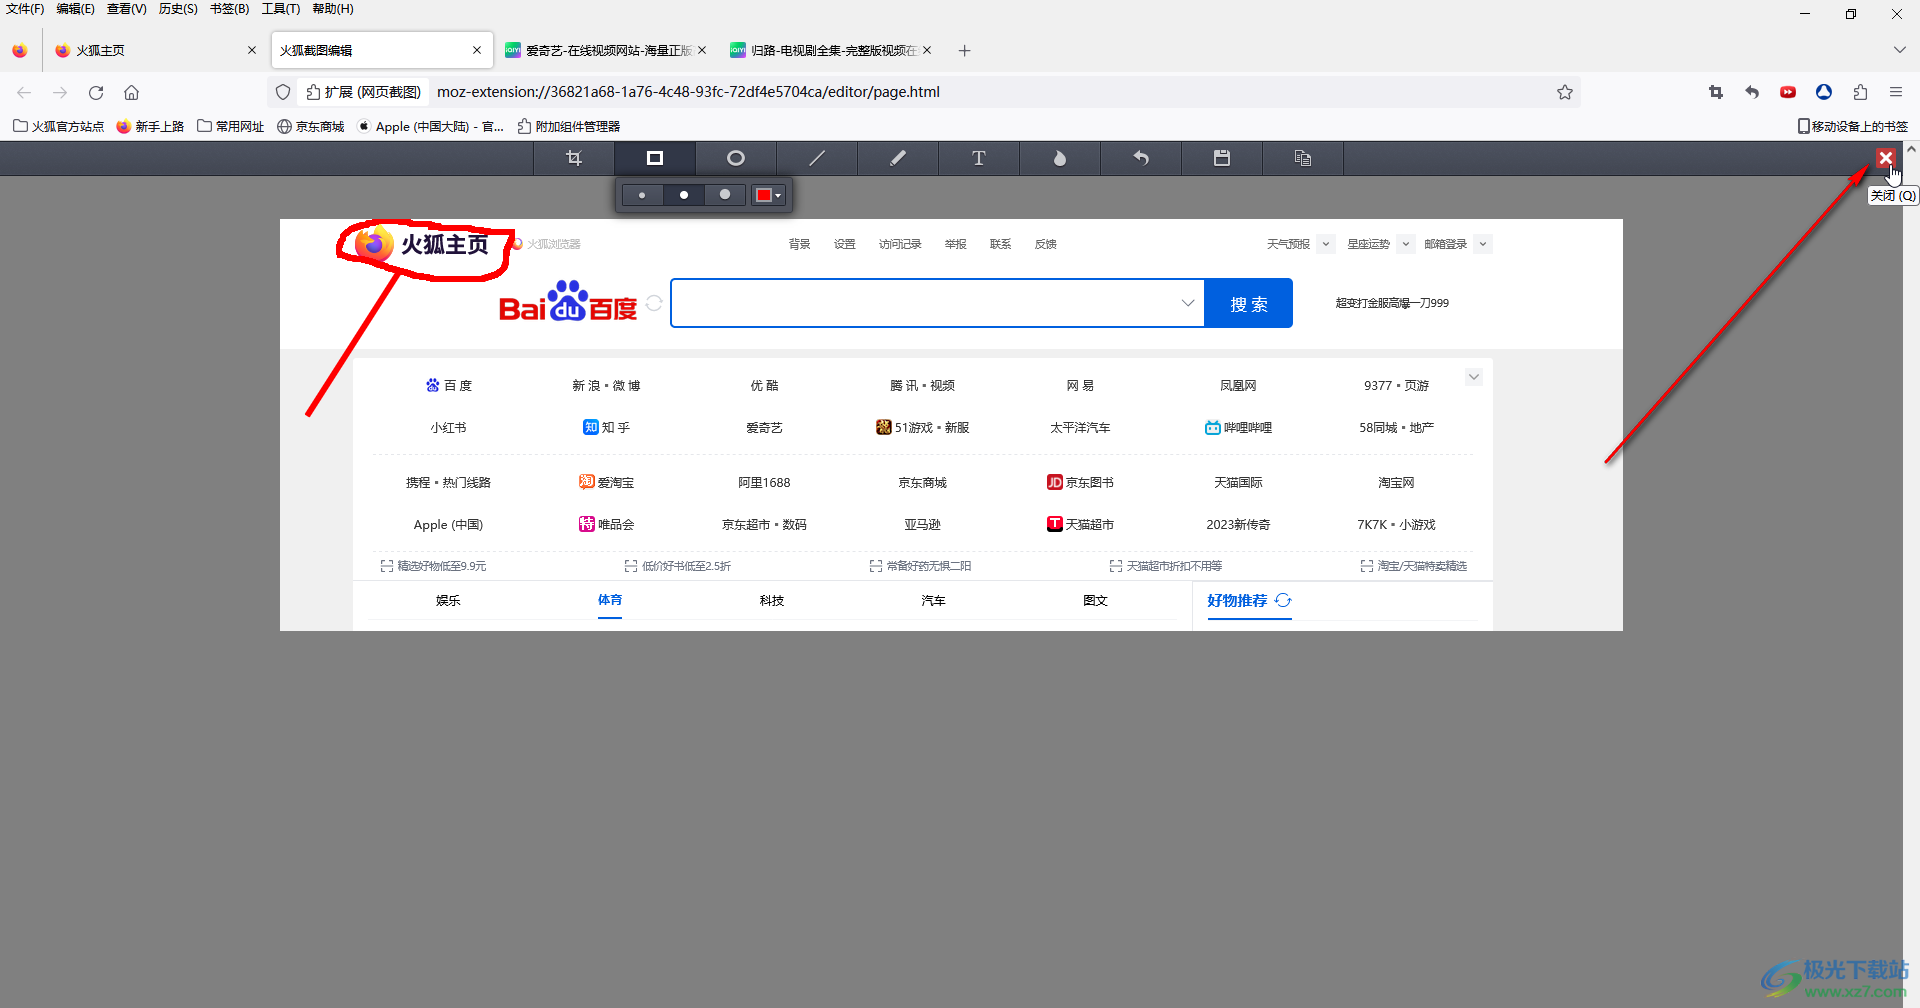The height and width of the screenshot is (1008, 1920).
Task: Open the 书签(B) menu
Action: coord(229,9)
